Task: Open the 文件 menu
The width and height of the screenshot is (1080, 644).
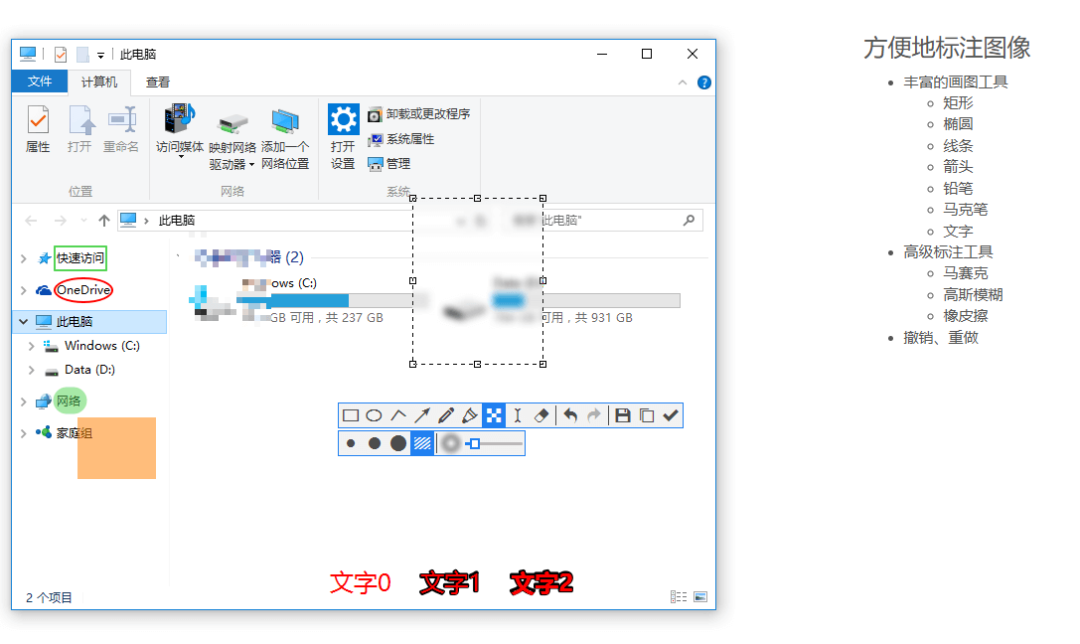Action: pyautogui.click(x=39, y=82)
